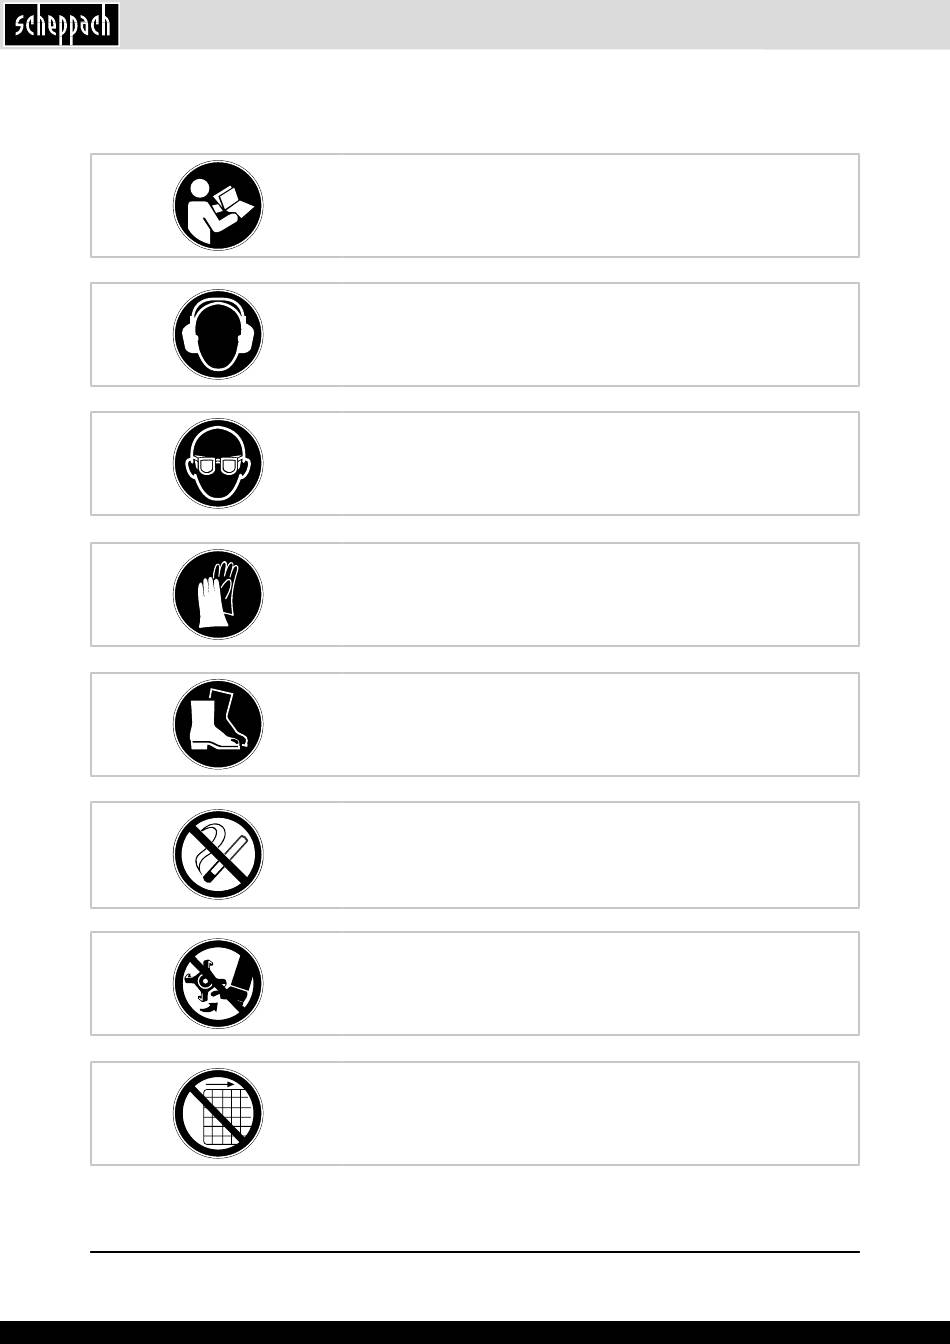Select empty description field beside boots icon
Screen dimensions: 950x1344
(x=560, y=724)
